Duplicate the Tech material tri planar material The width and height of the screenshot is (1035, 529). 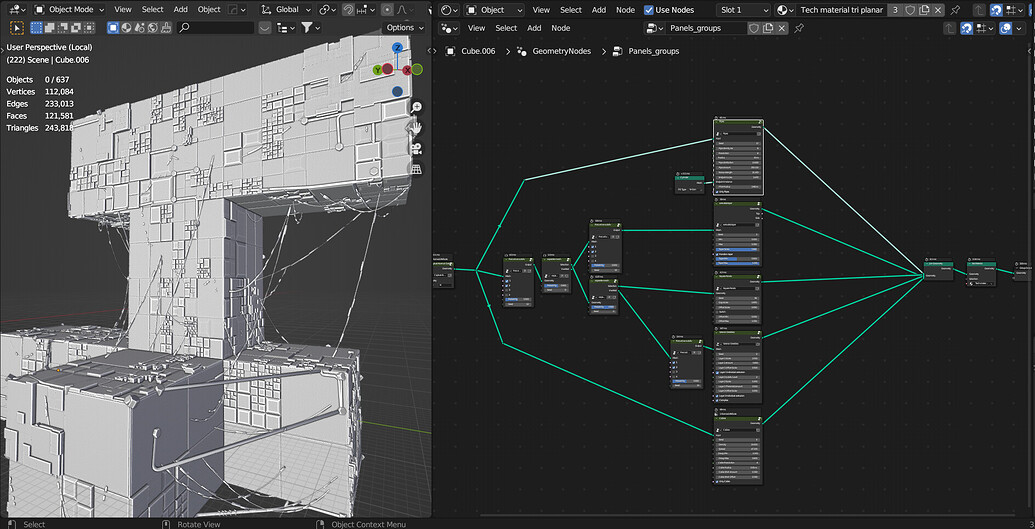point(924,10)
